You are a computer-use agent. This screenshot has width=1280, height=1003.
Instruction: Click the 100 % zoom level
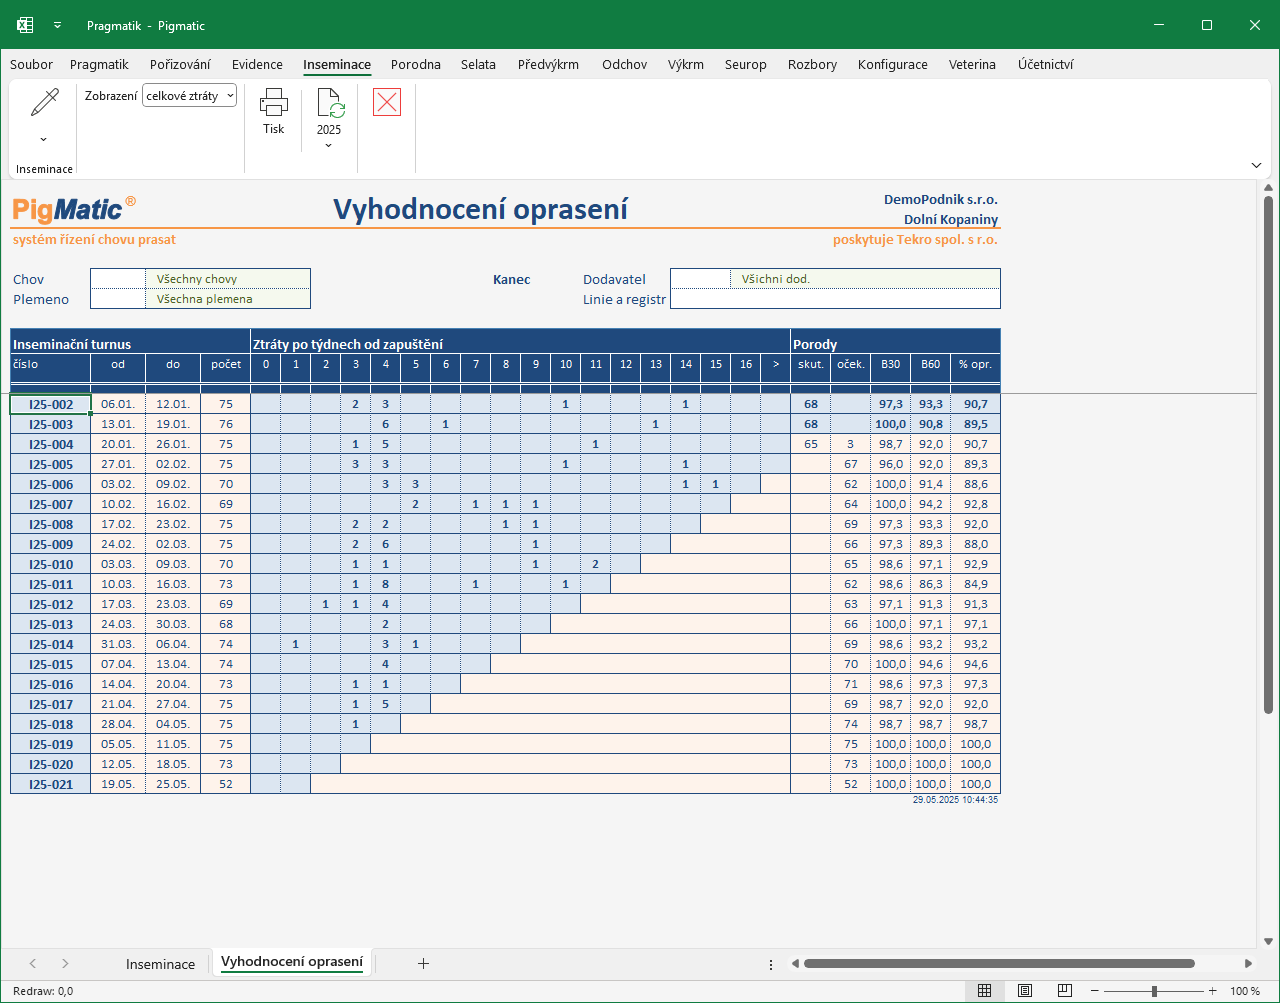(1245, 991)
